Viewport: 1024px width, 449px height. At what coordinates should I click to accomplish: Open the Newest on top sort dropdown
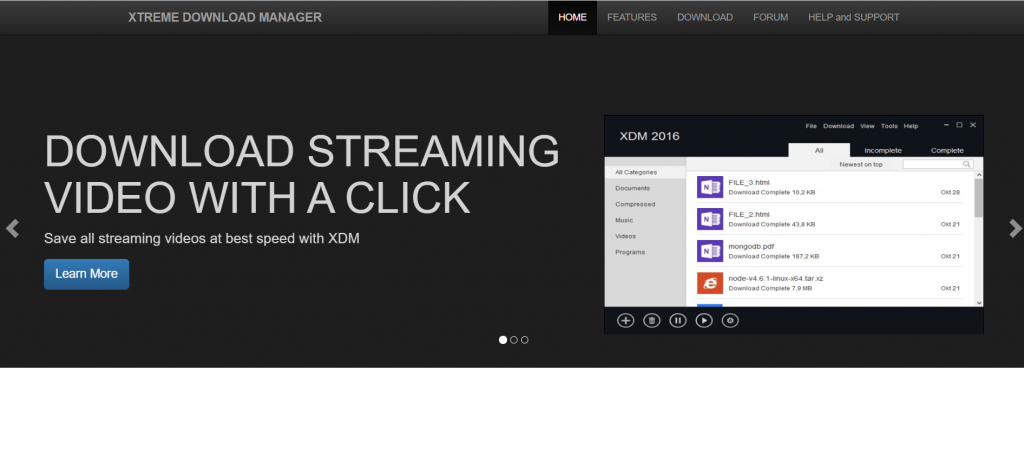tap(861, 164)
